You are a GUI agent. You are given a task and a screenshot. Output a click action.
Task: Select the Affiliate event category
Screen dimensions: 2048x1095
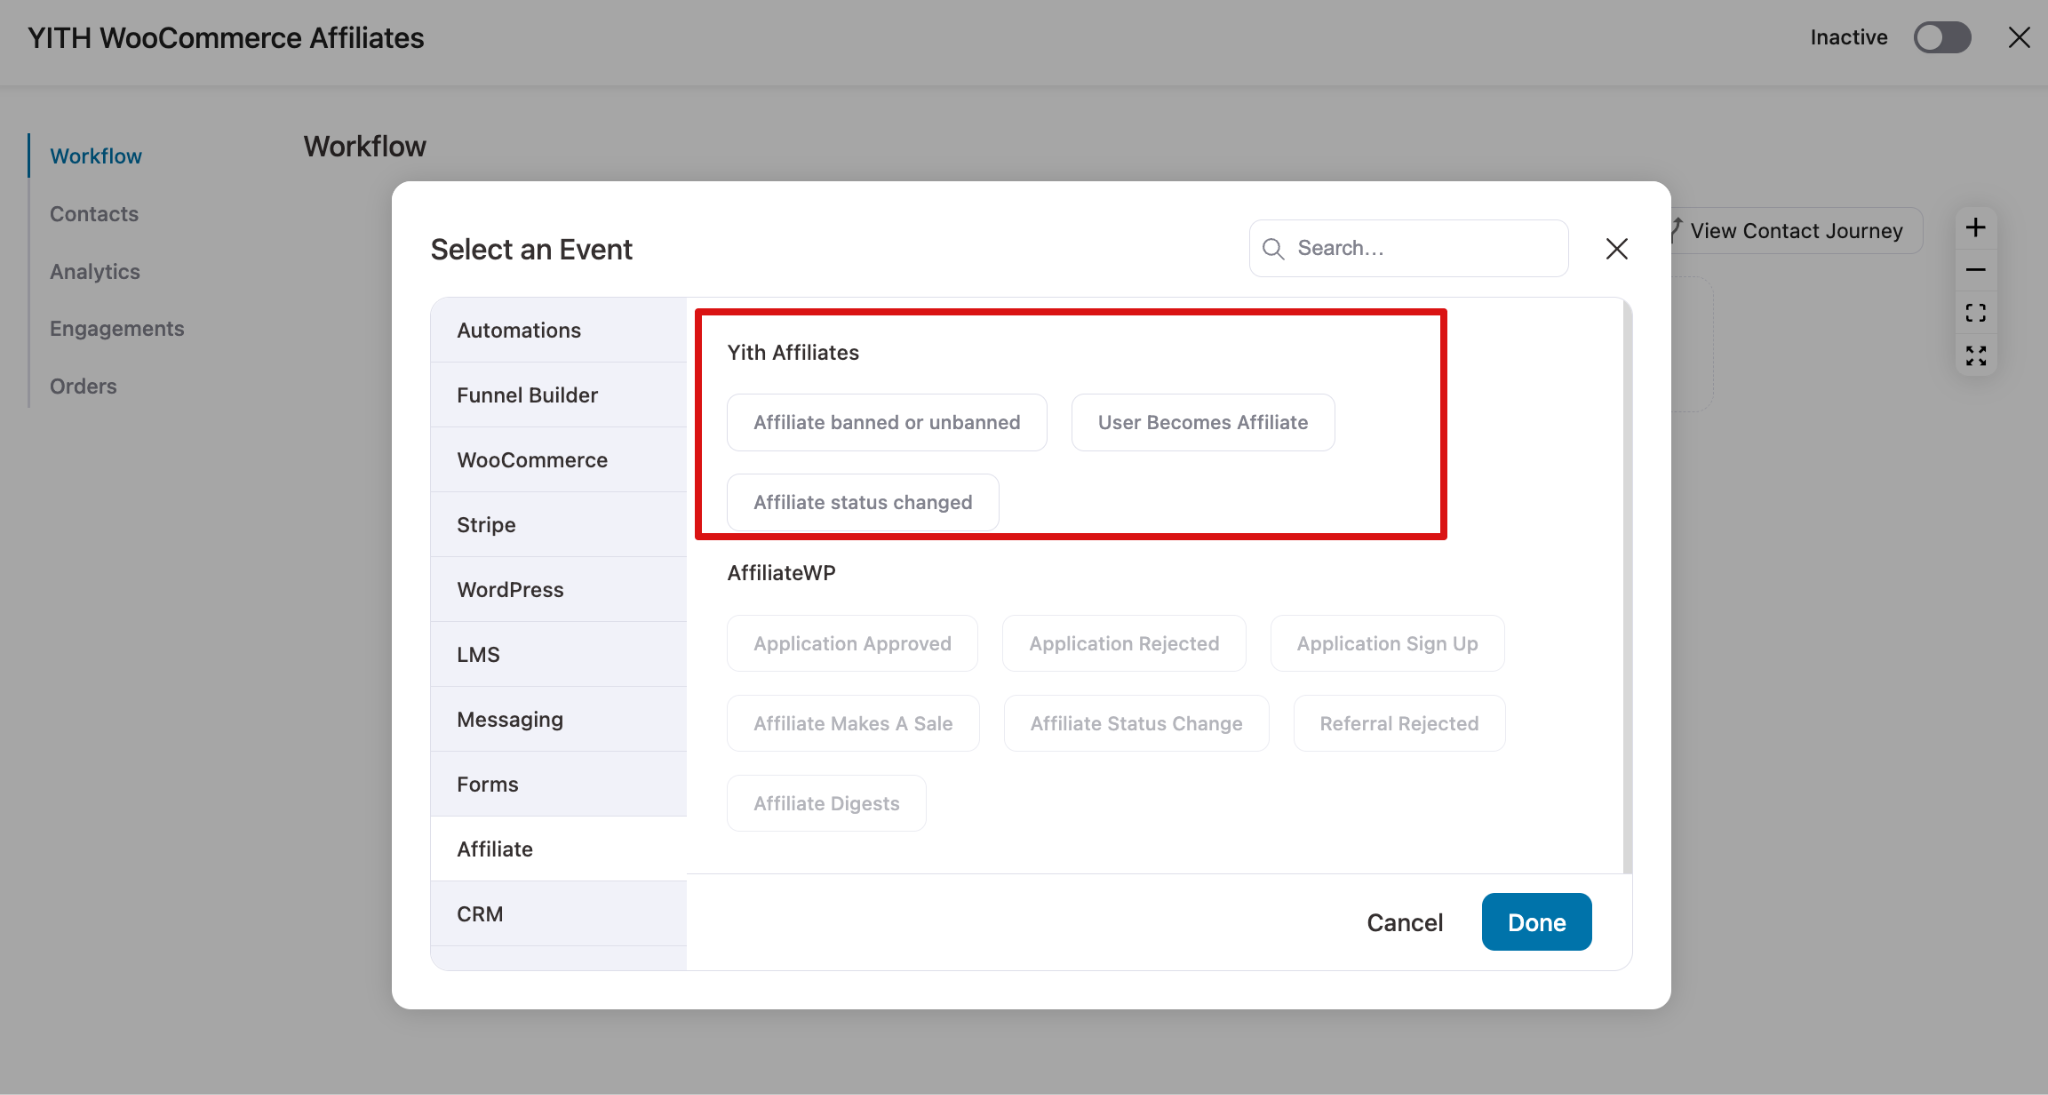(x=558, y=849)
